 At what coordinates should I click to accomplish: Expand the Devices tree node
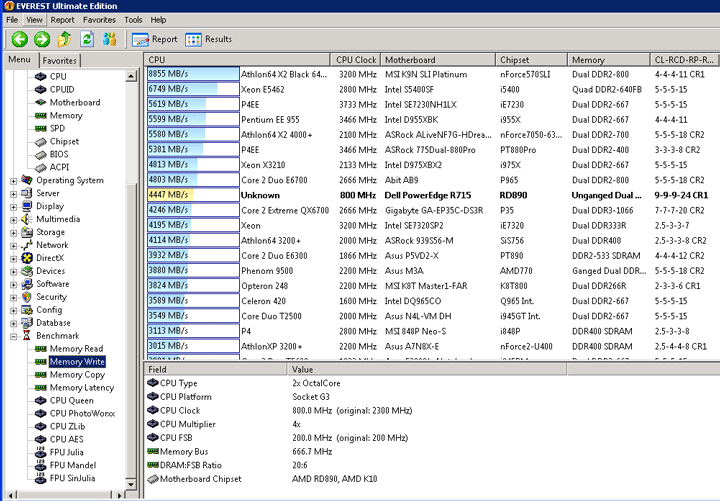point(13,272)
